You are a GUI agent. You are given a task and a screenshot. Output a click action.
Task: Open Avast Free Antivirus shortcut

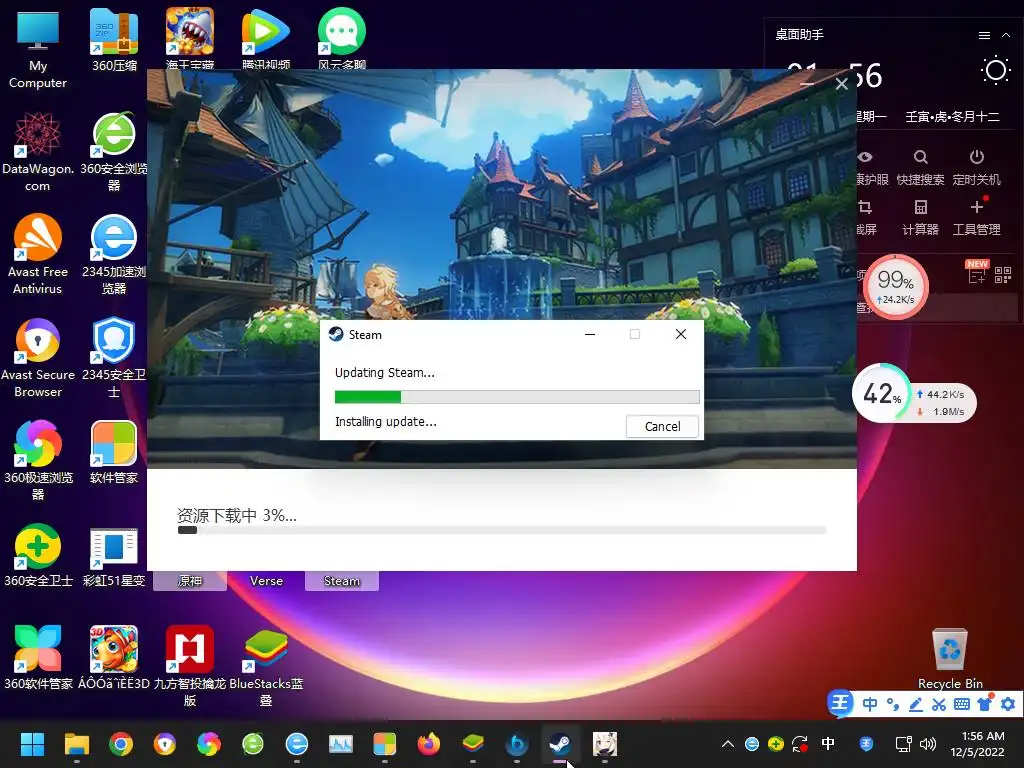tap(37, 254)
